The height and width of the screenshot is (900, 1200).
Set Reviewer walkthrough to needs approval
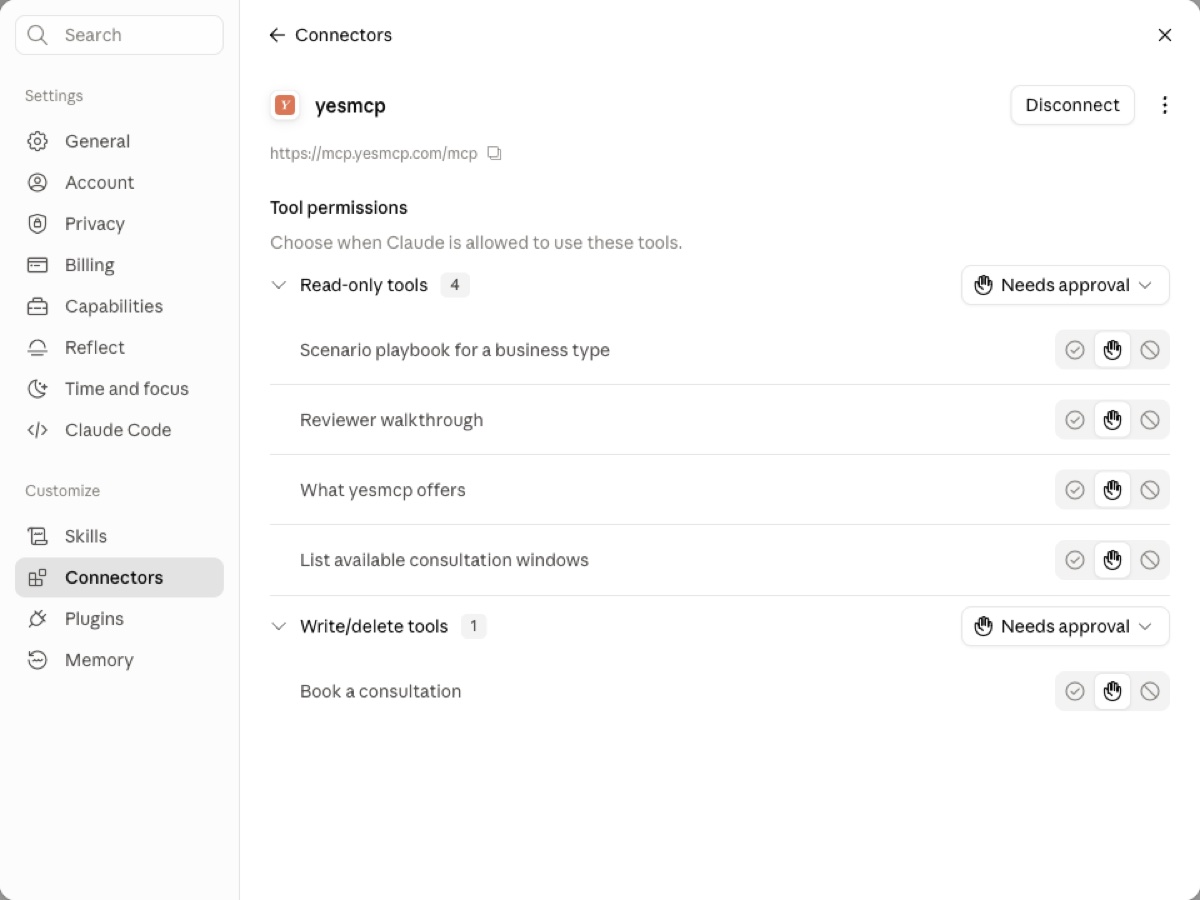pos(1113,420)
